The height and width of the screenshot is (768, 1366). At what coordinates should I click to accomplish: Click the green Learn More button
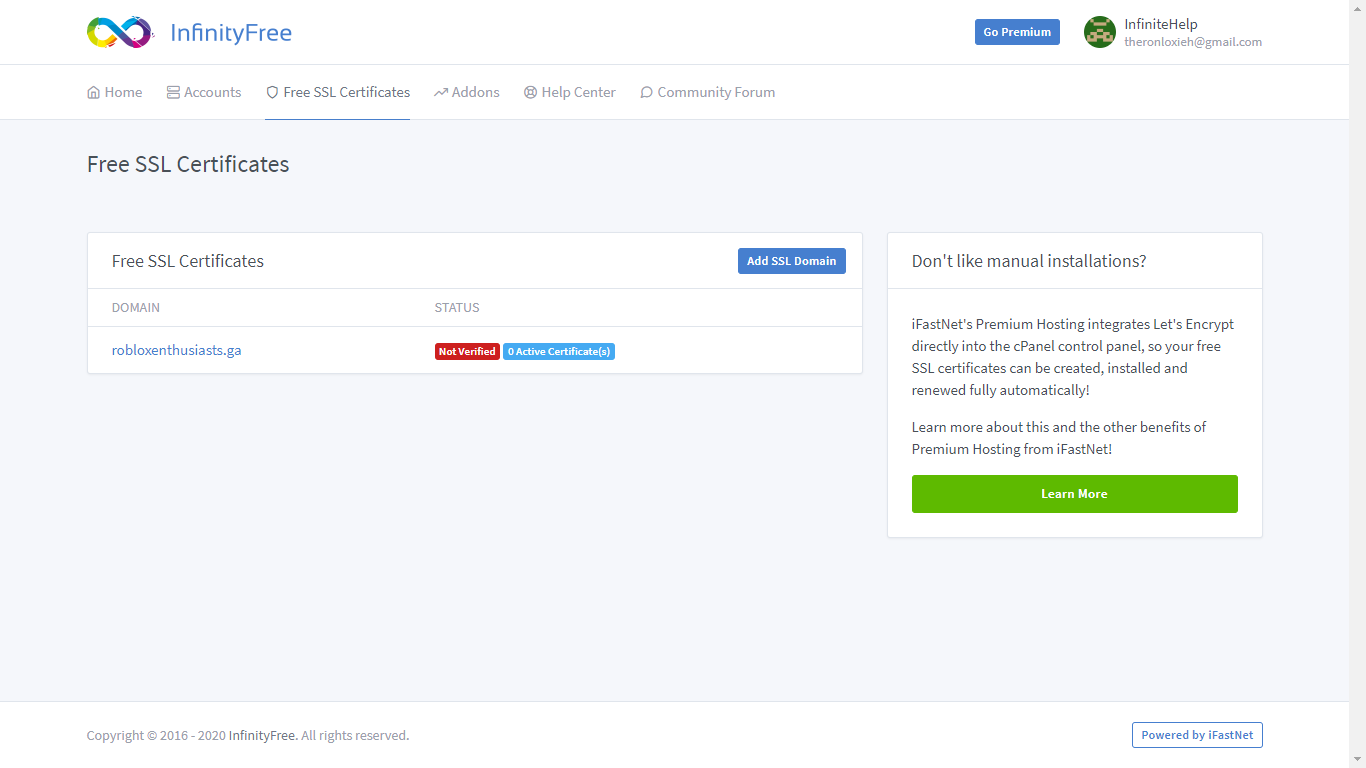[1075, 494]
